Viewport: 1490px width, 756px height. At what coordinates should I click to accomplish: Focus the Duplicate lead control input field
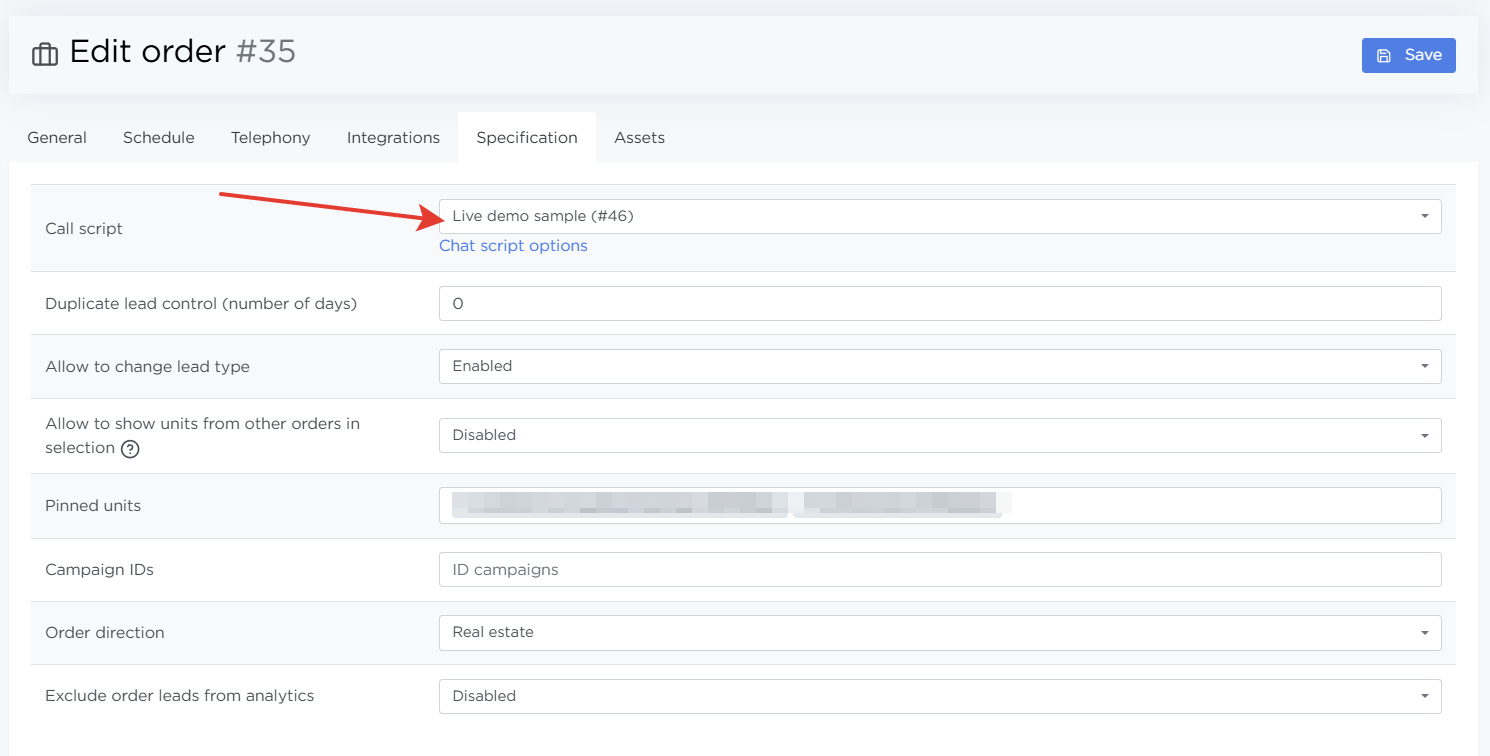coord(939,304)
